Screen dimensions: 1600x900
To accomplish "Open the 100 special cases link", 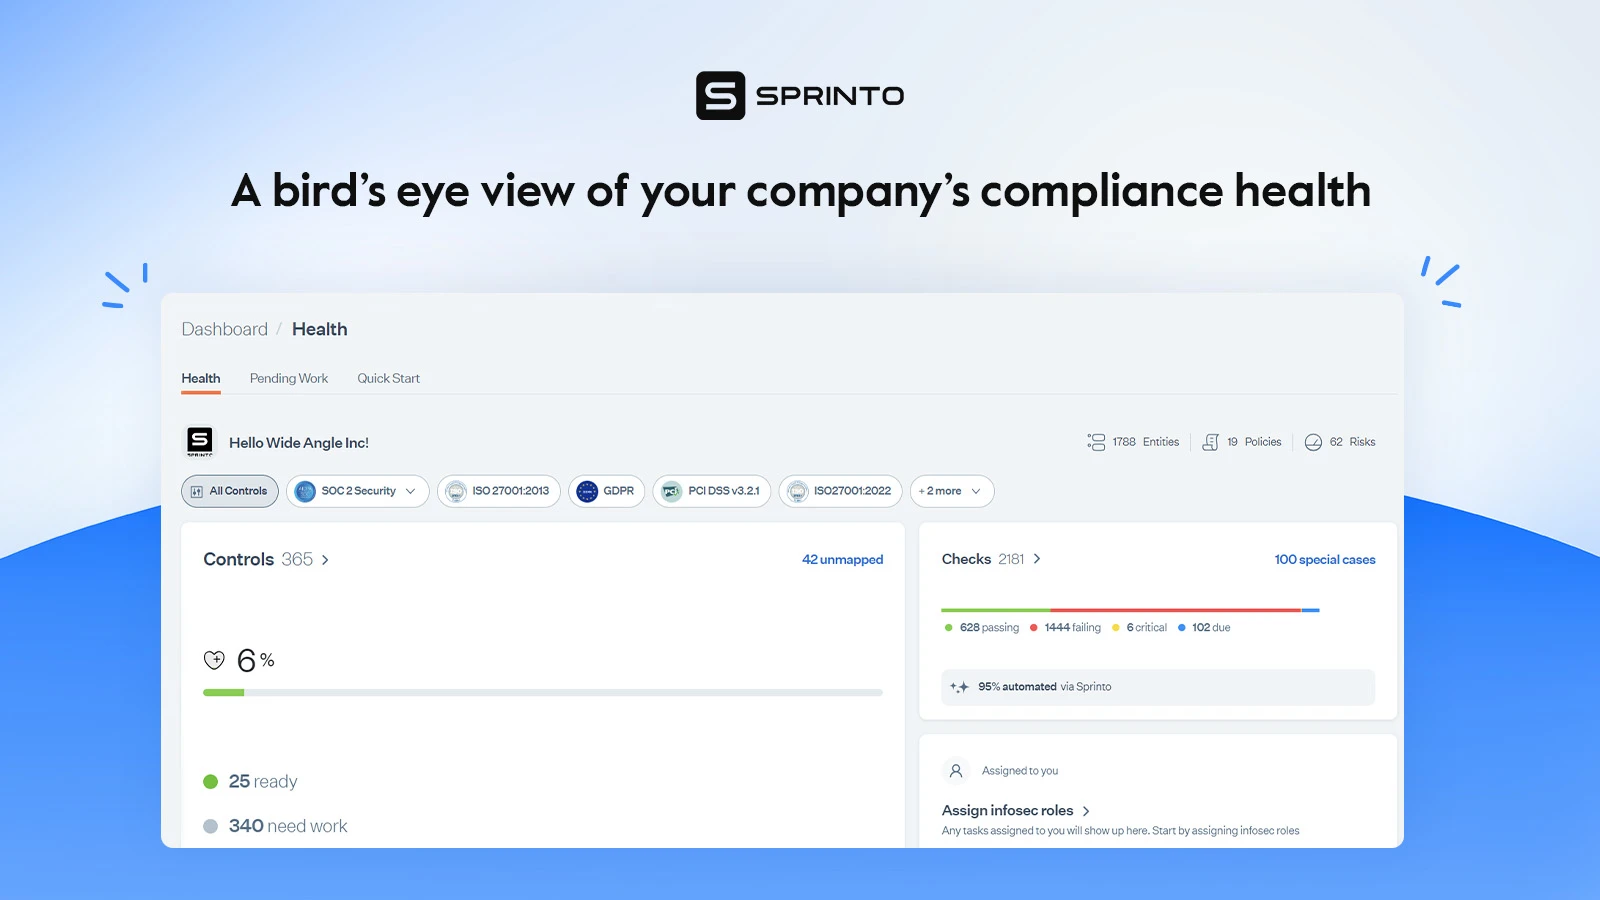I will pos(1325,560).
